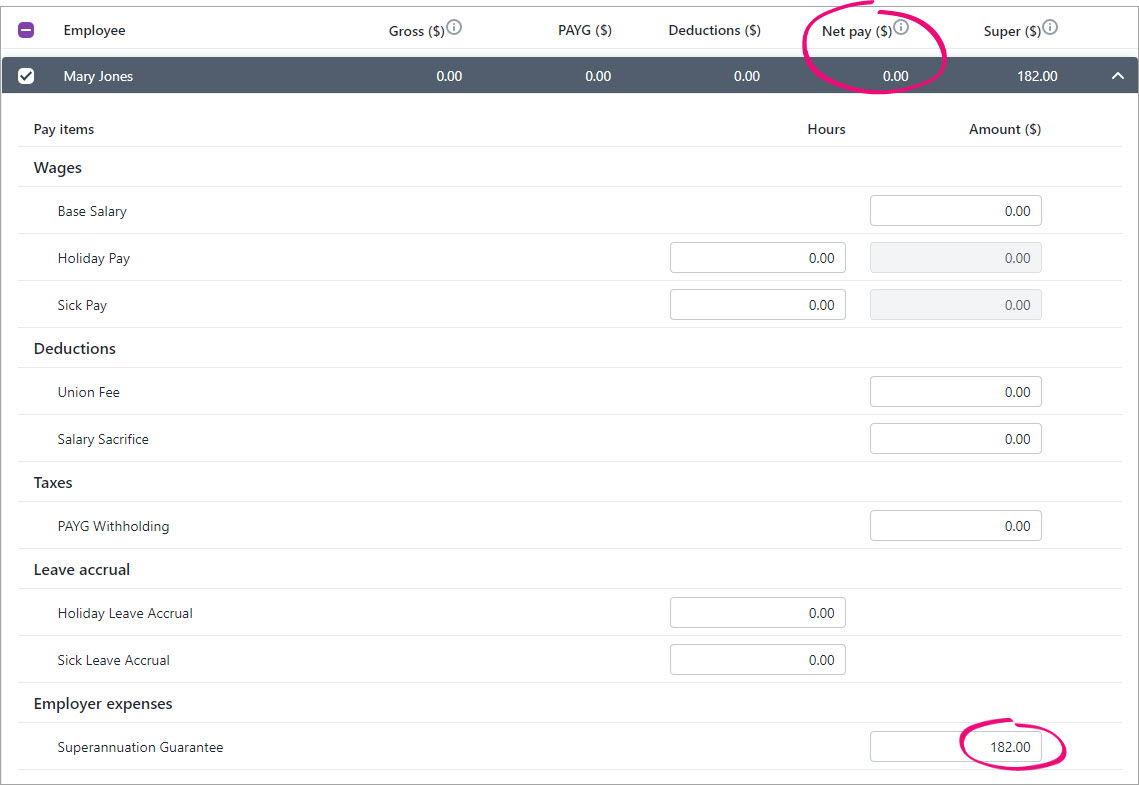
Task: Click the Net pay ($) info icon
Action: click(x=901, y=28)
